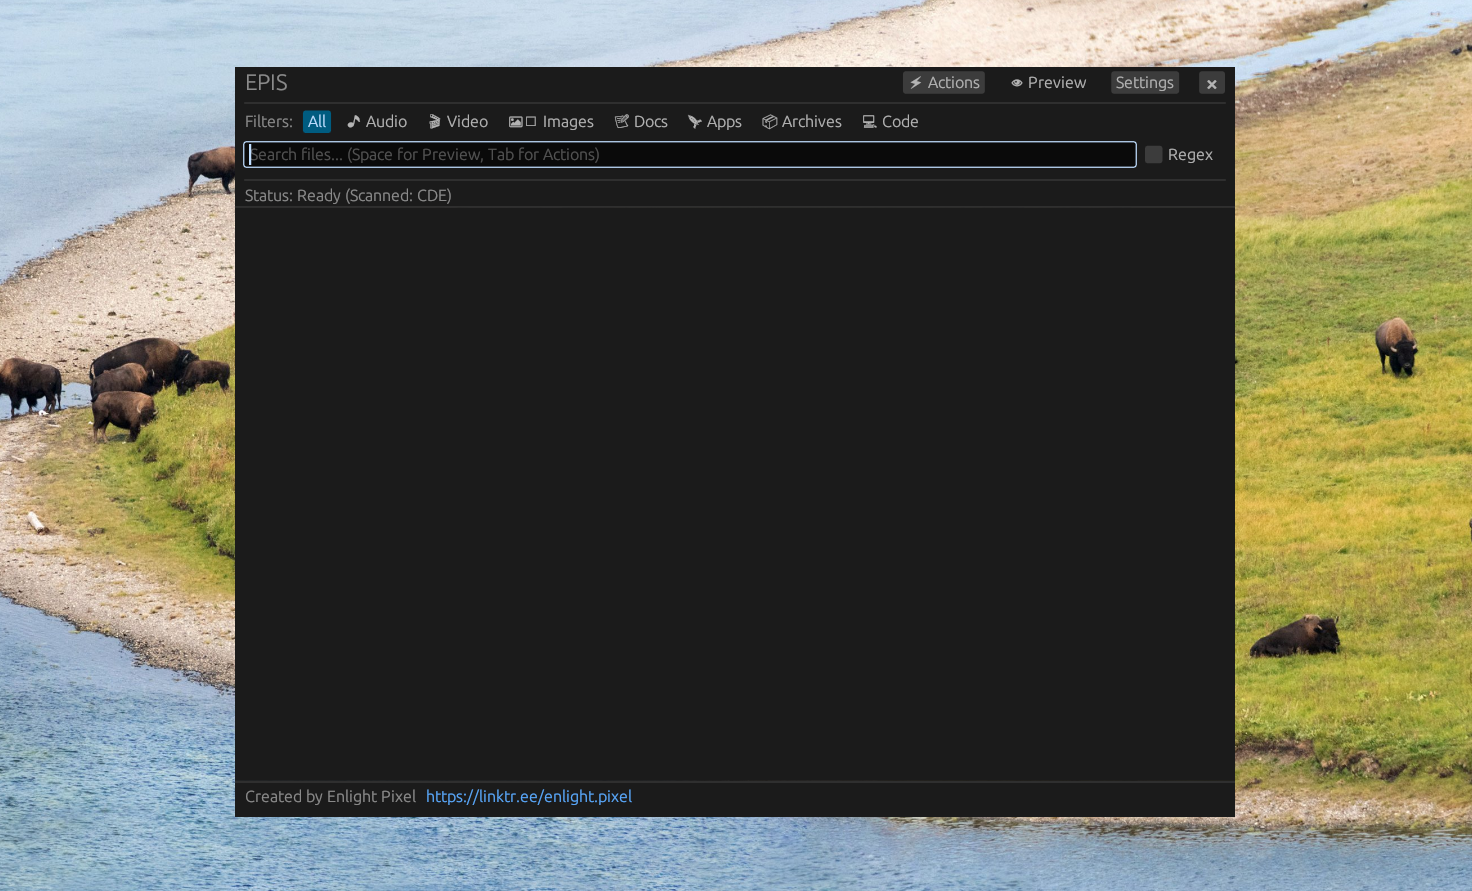The width and height of the screenshot is (1472, 891).
Task: Filter results by Archives
Action: pos(802,122)
